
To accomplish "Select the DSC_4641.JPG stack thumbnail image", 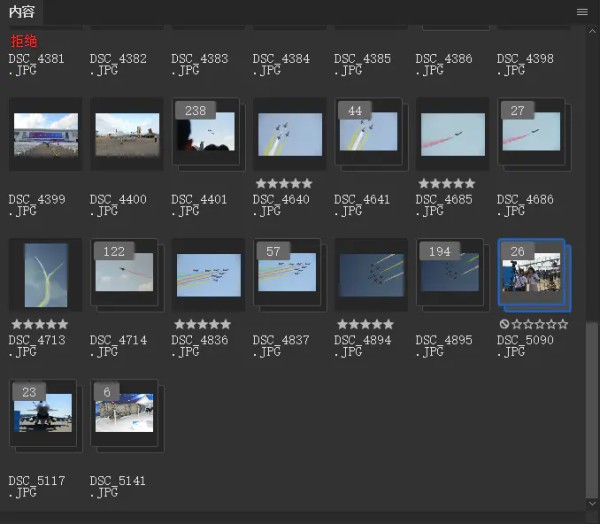I will click(368, 131).
